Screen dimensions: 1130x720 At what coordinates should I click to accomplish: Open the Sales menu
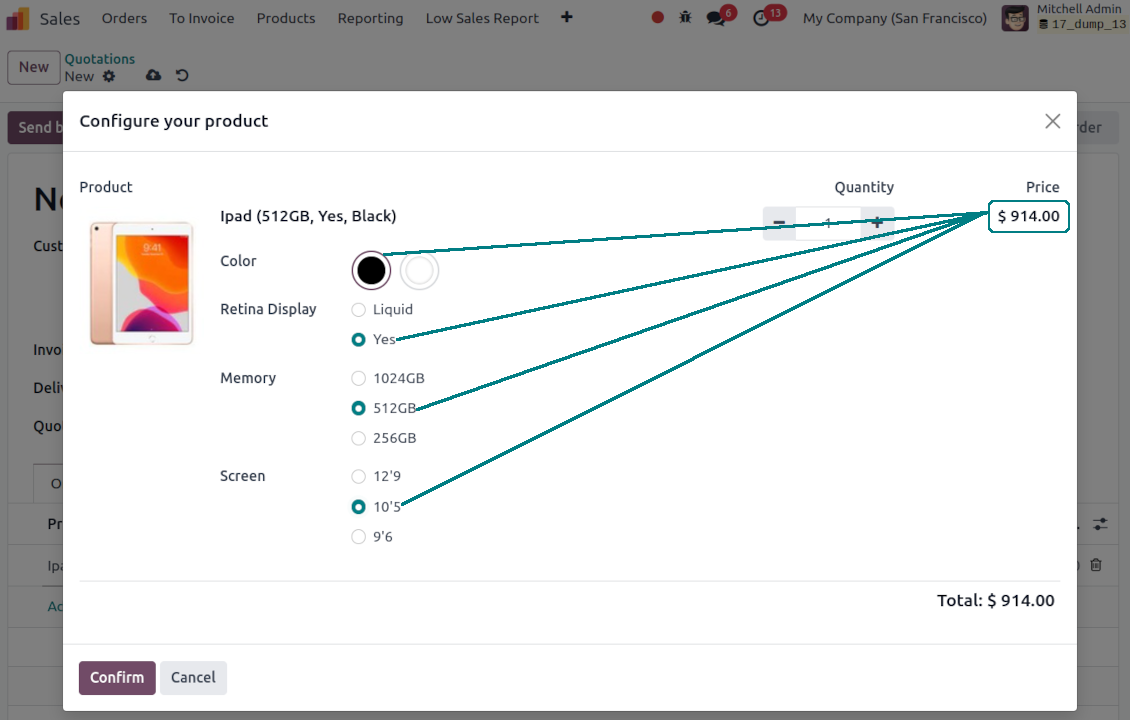pos(60,19)
